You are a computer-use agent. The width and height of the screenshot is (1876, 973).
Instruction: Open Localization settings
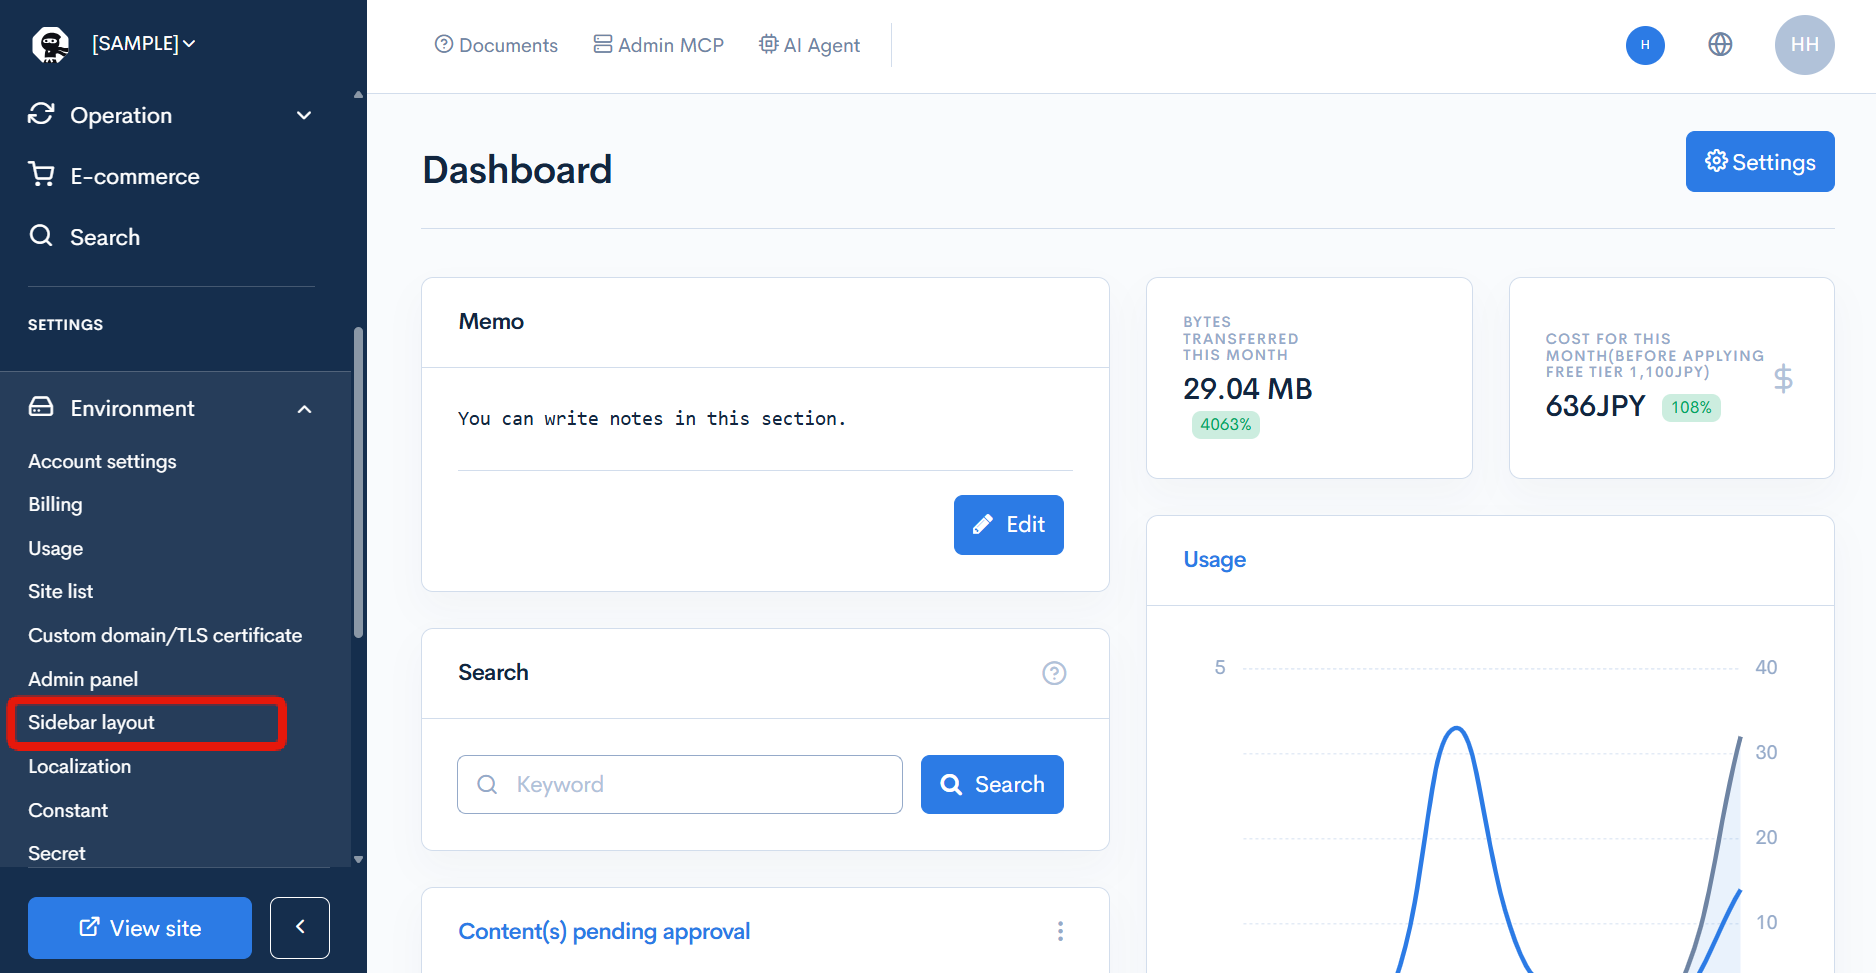[79, 767]
